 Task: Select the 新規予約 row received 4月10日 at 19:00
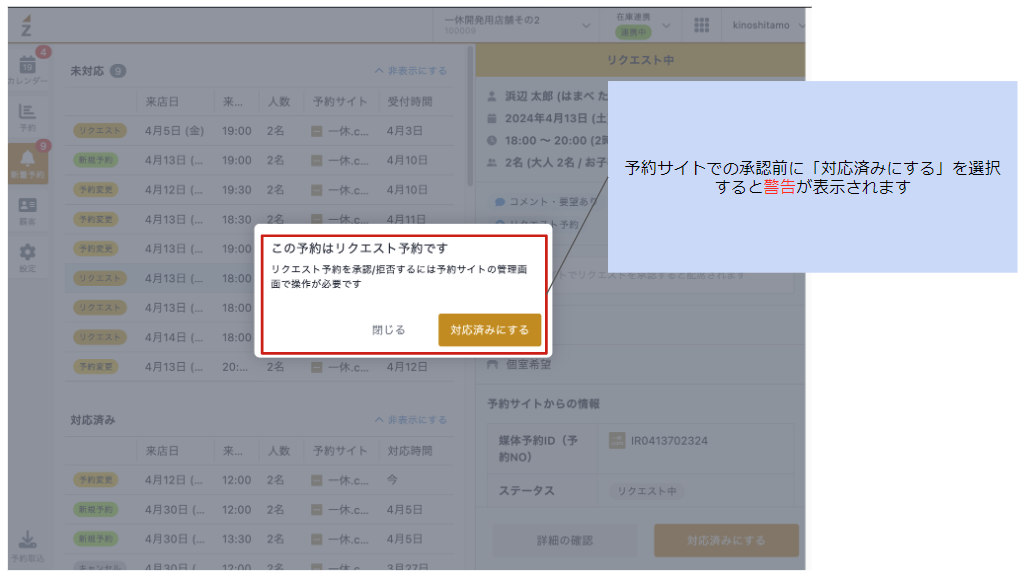click(260, 160)
